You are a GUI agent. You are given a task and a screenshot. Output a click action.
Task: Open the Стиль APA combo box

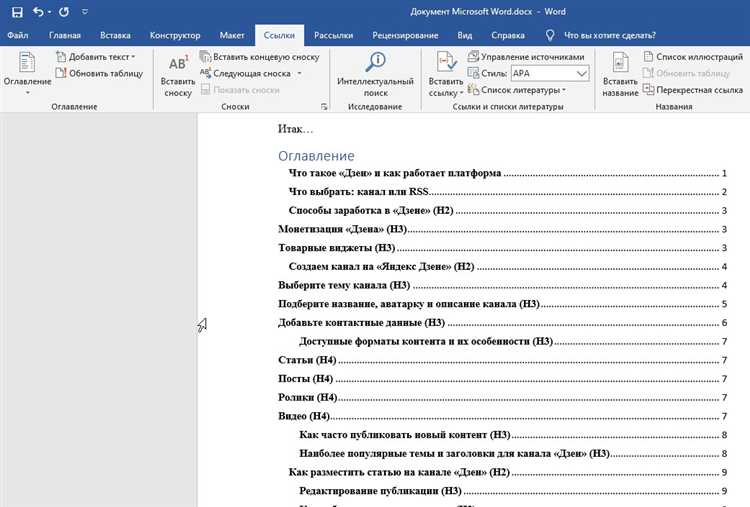pyautogui.click(x=550, y=73)
